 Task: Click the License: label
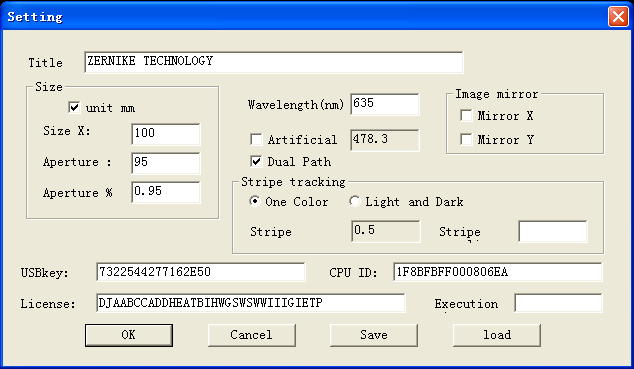coord(48,304)
